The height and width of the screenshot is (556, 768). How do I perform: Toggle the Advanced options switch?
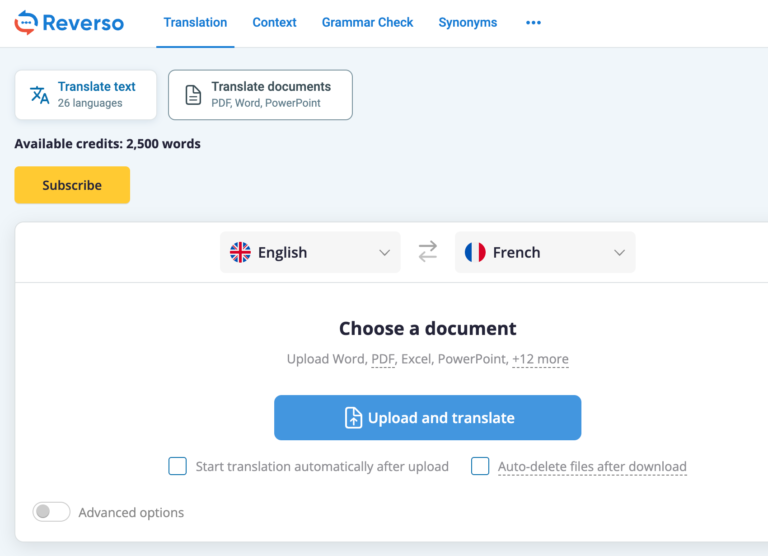pos(51,512)
